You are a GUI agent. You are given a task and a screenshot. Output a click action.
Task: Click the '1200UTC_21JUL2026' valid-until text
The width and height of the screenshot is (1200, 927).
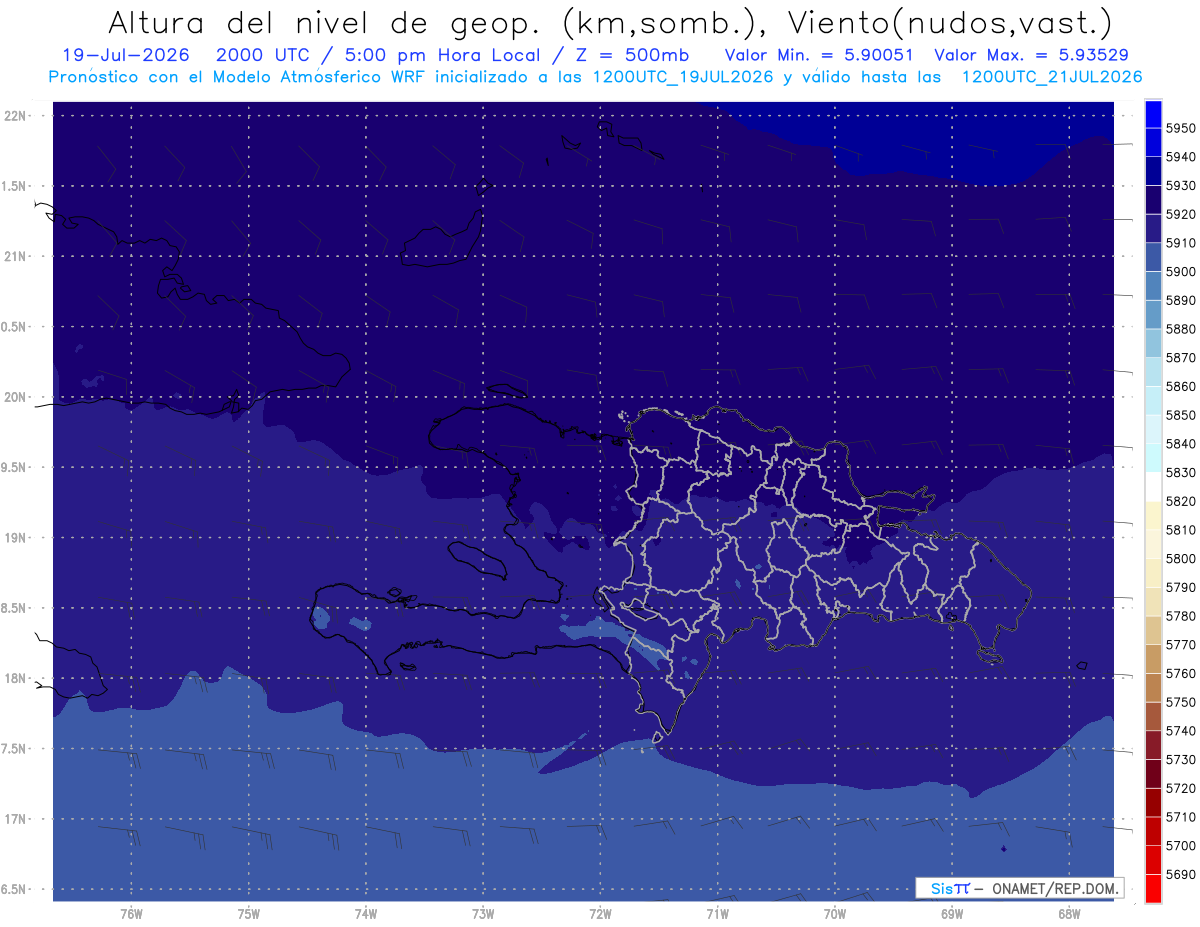coord(1051,77)
